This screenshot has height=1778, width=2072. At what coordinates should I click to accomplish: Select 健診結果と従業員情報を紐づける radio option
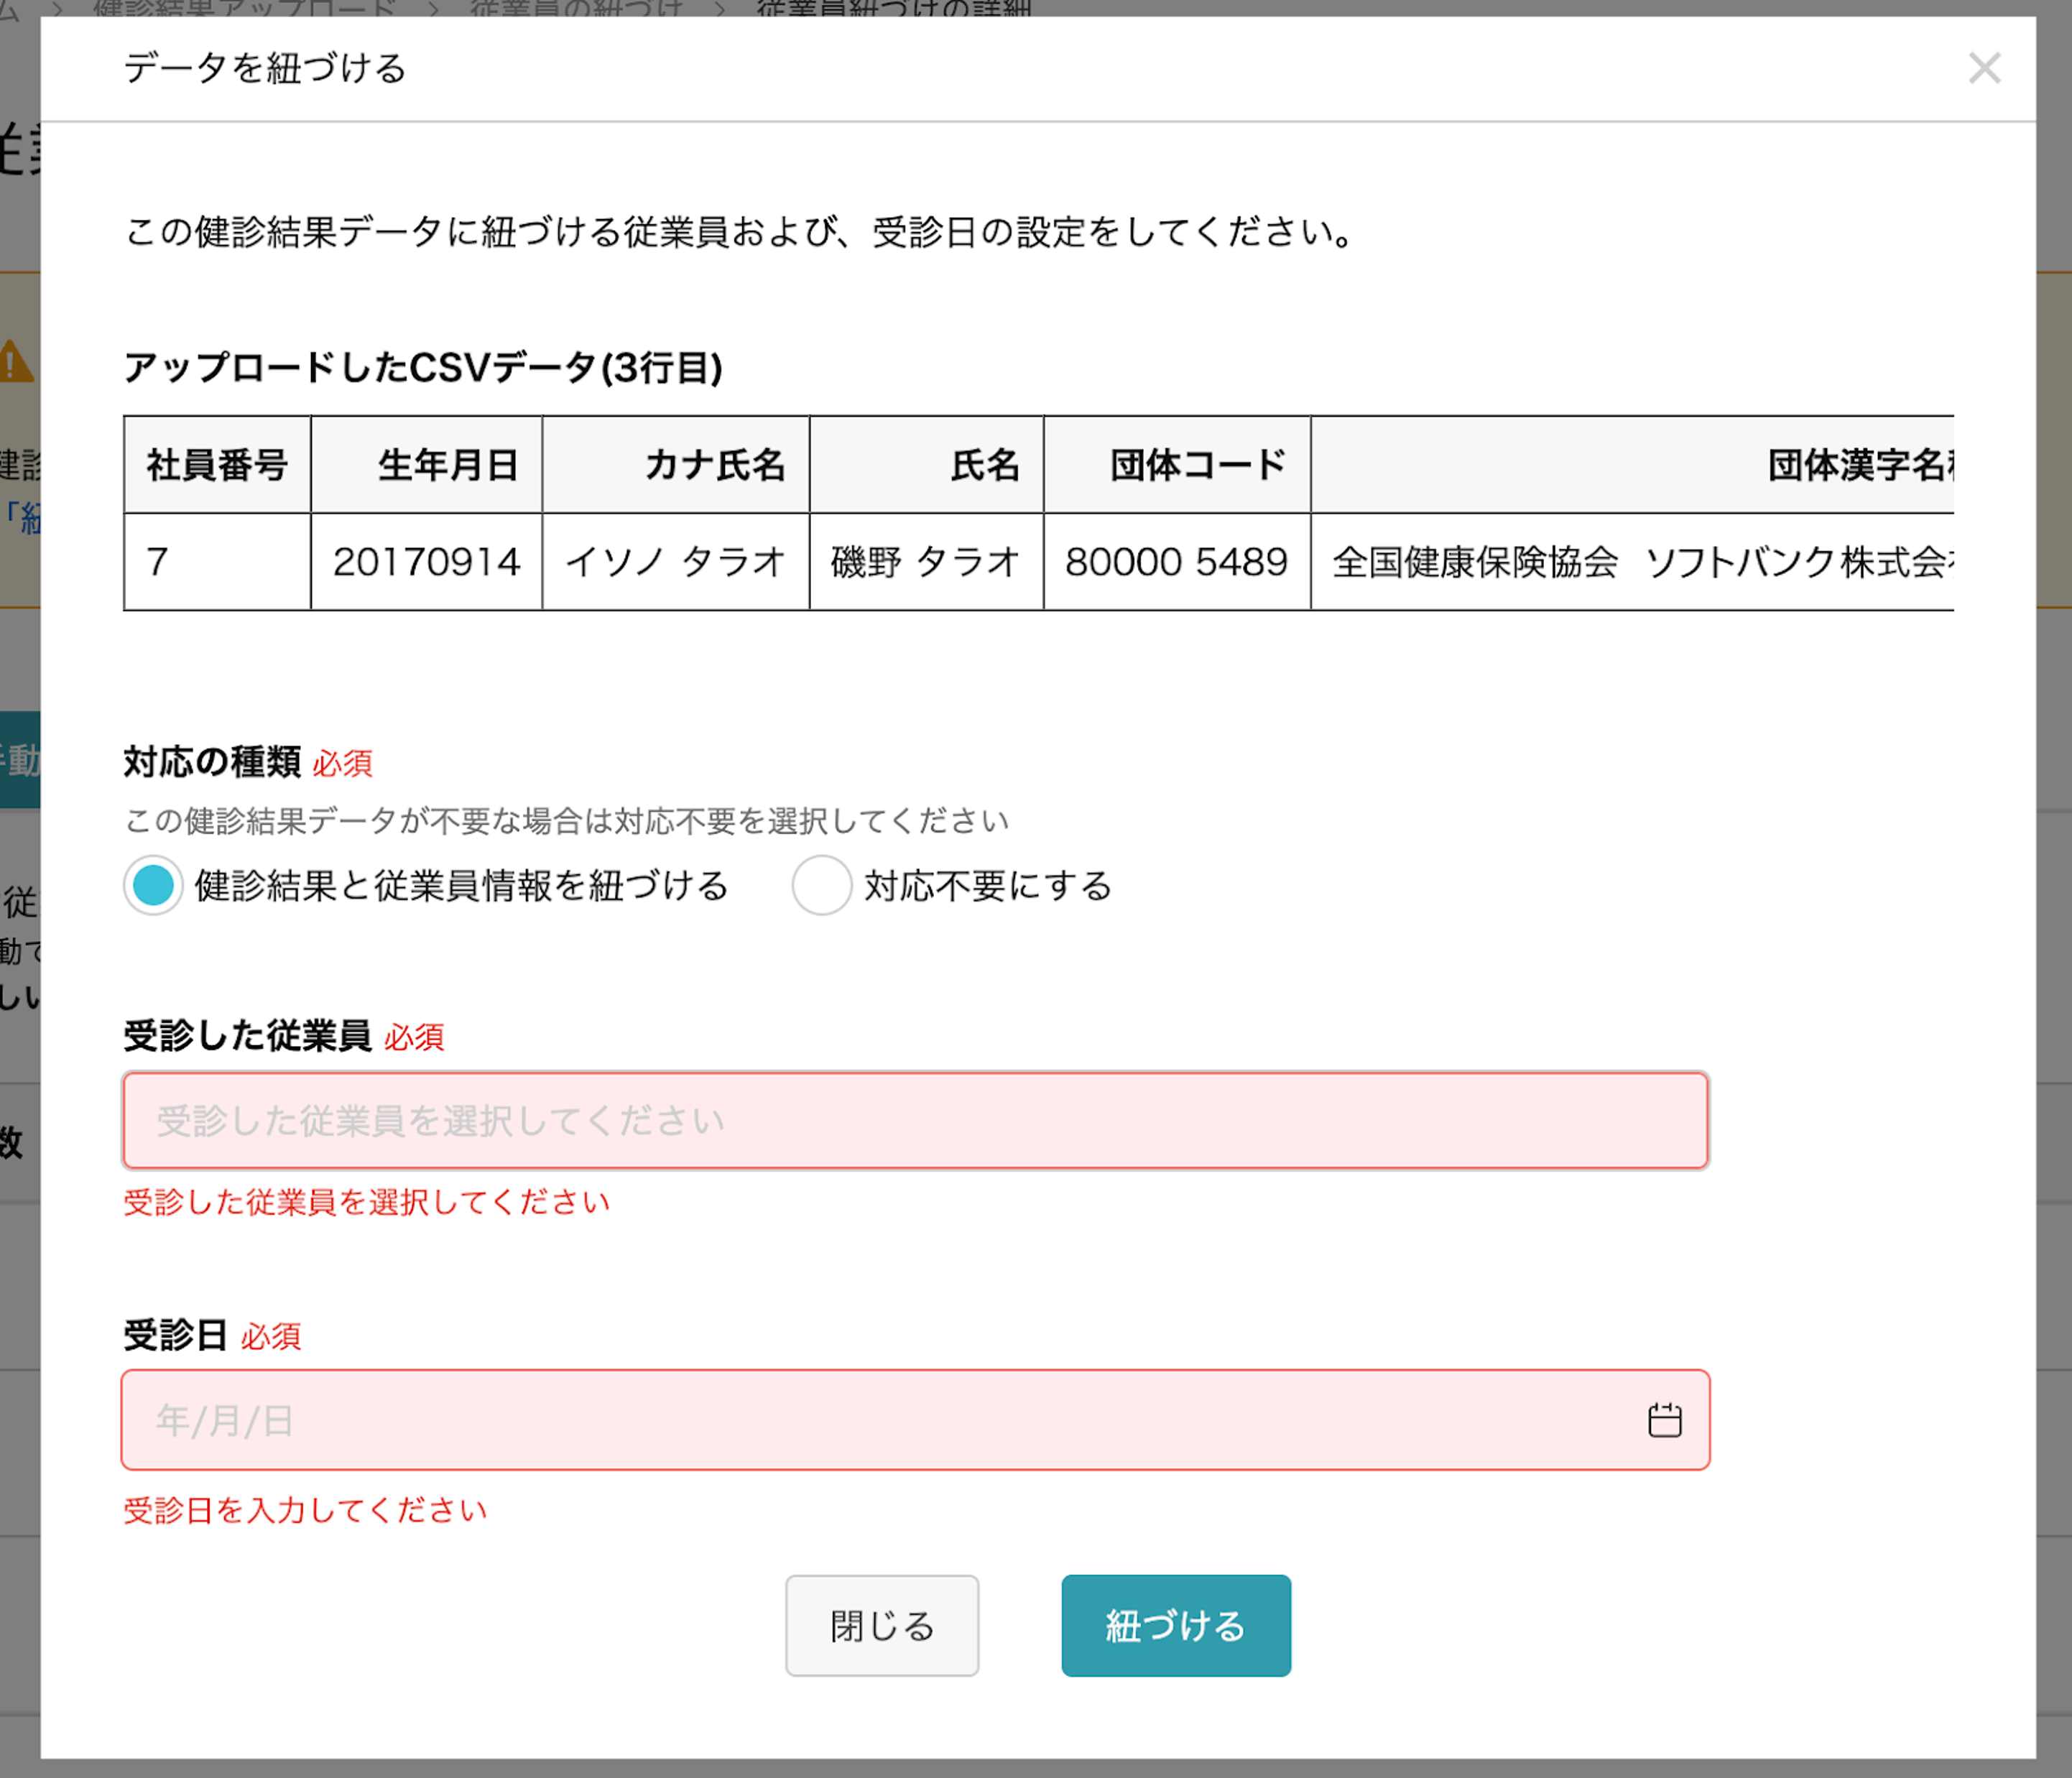pyautogui.click(x=153, y=885)
